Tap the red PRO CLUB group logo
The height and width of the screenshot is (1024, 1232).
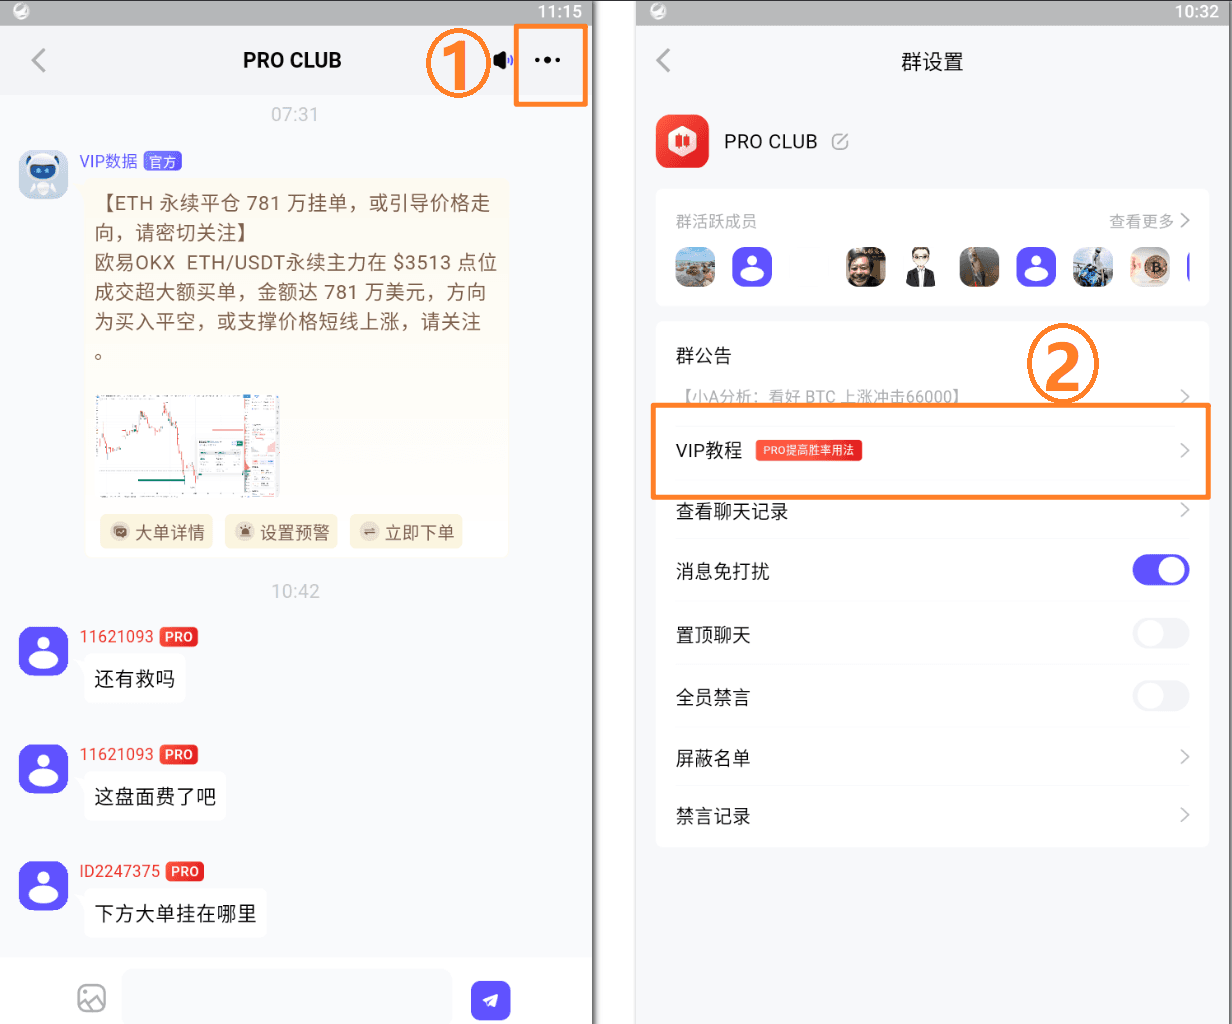(x=682, y=141)
